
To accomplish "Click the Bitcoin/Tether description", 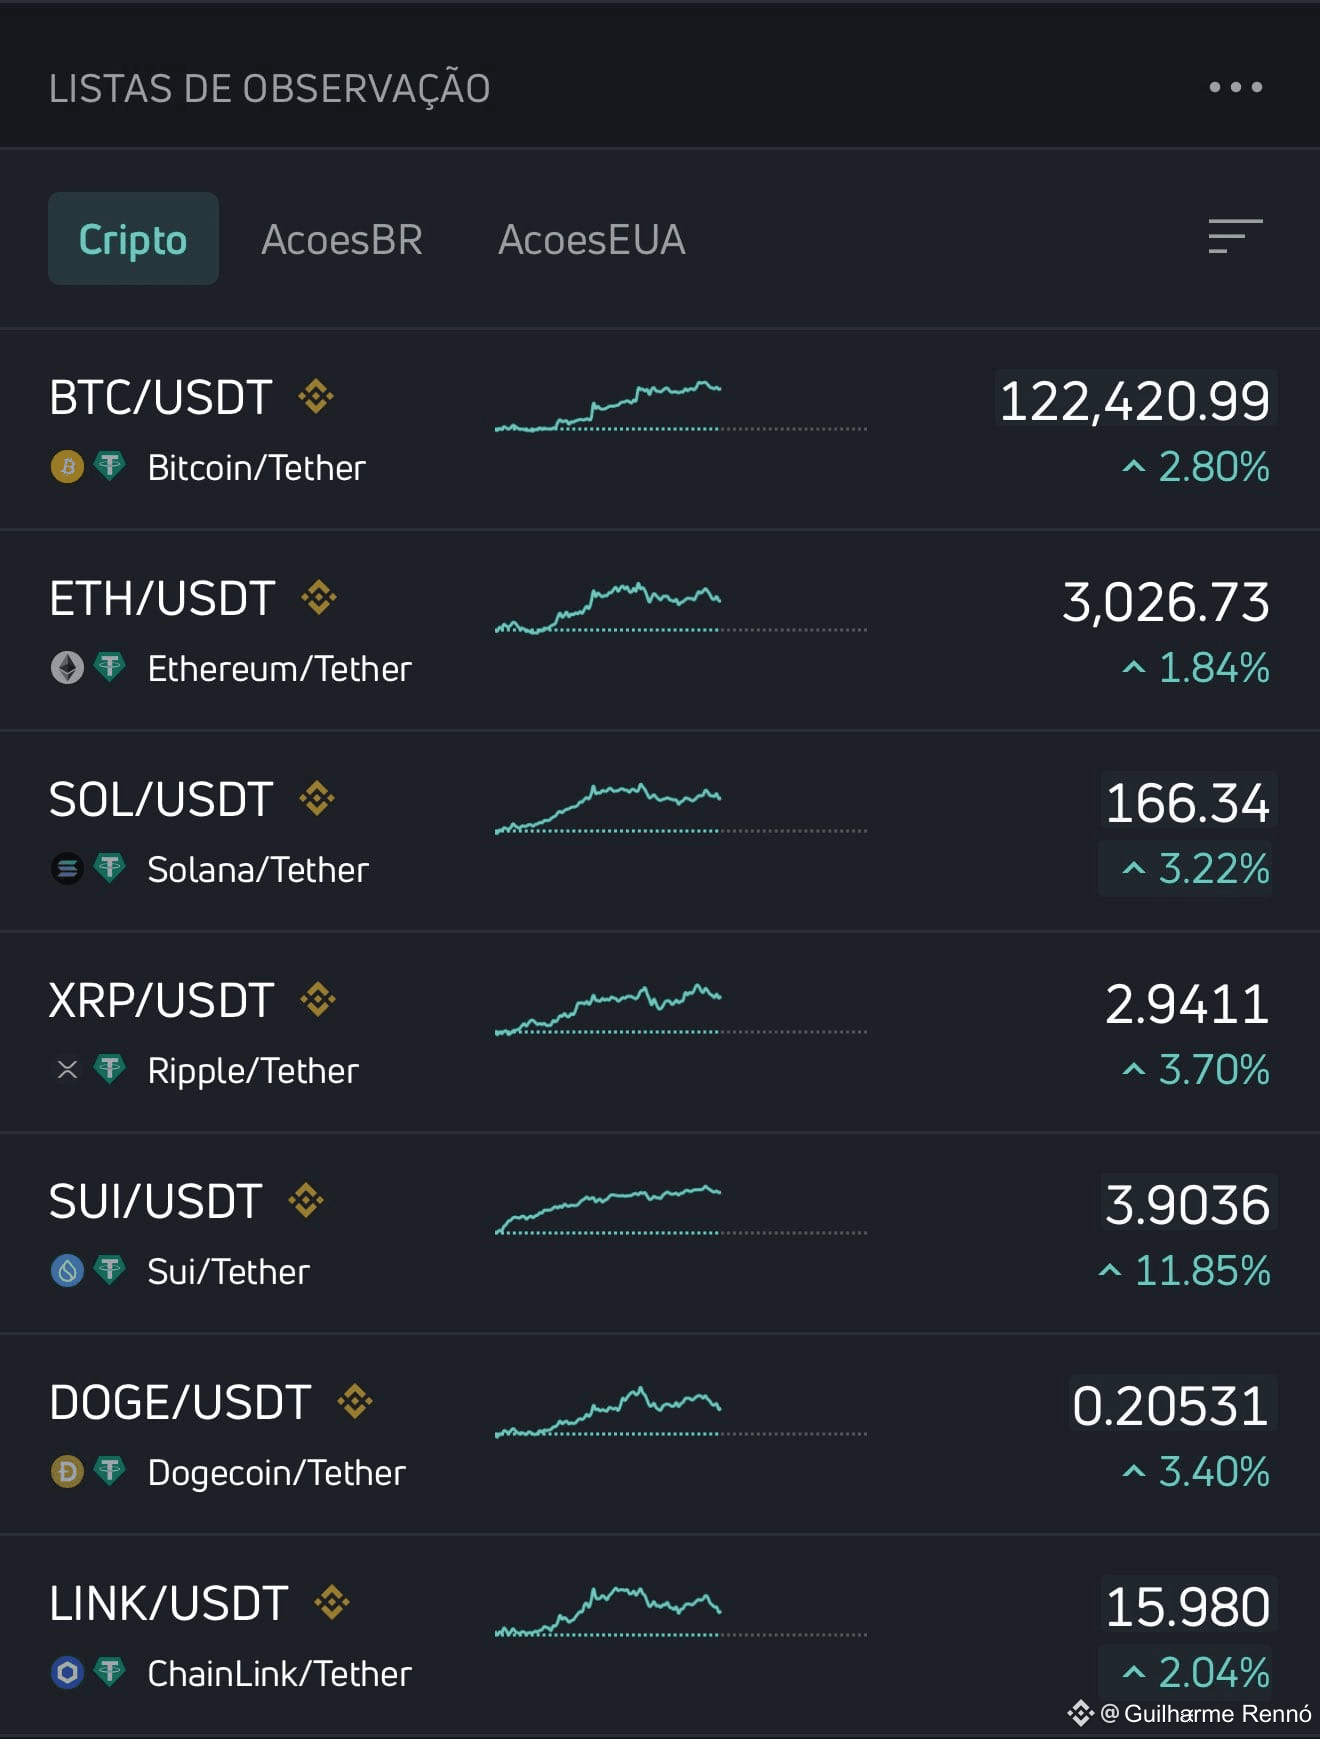I will pos(257,468).
